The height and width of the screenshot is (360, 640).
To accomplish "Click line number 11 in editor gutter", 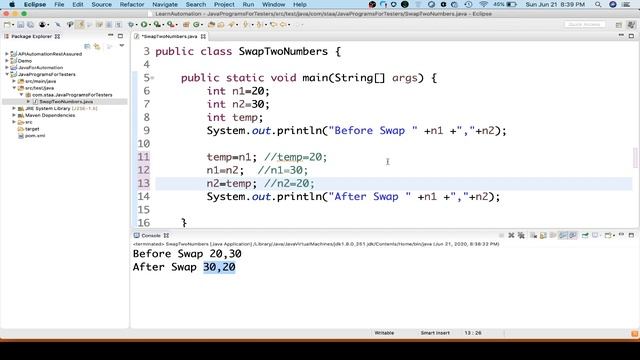I will point(143,157).
